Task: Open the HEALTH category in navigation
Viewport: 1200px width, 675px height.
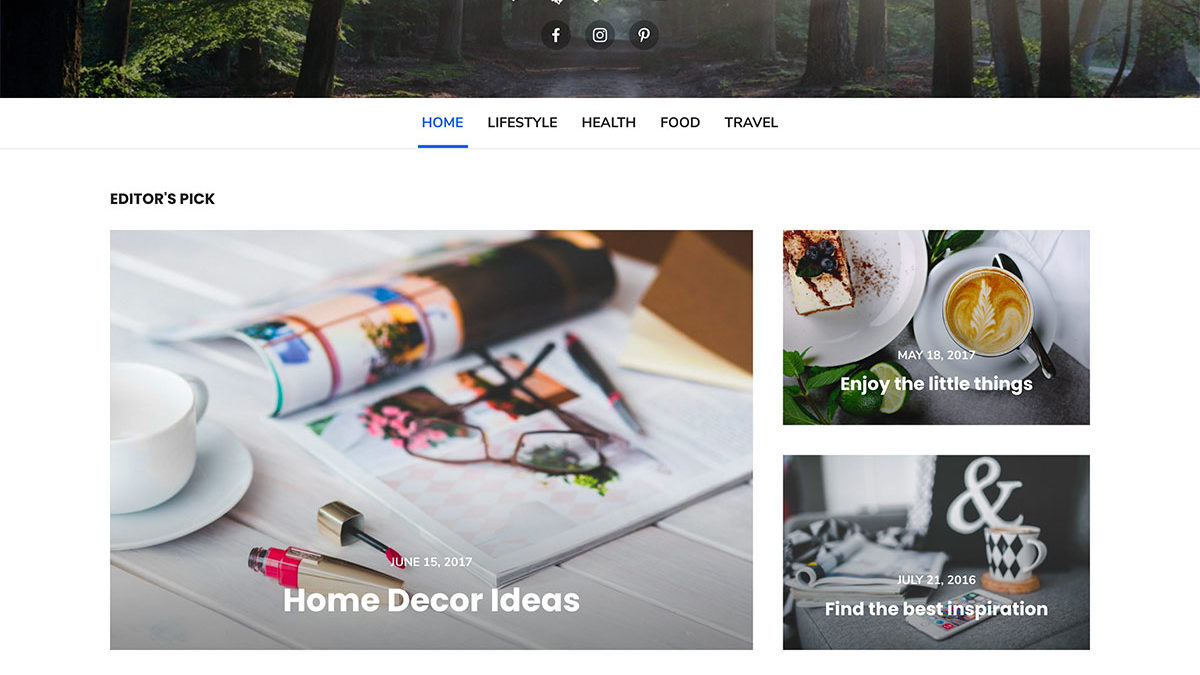Action: point(609,123)
